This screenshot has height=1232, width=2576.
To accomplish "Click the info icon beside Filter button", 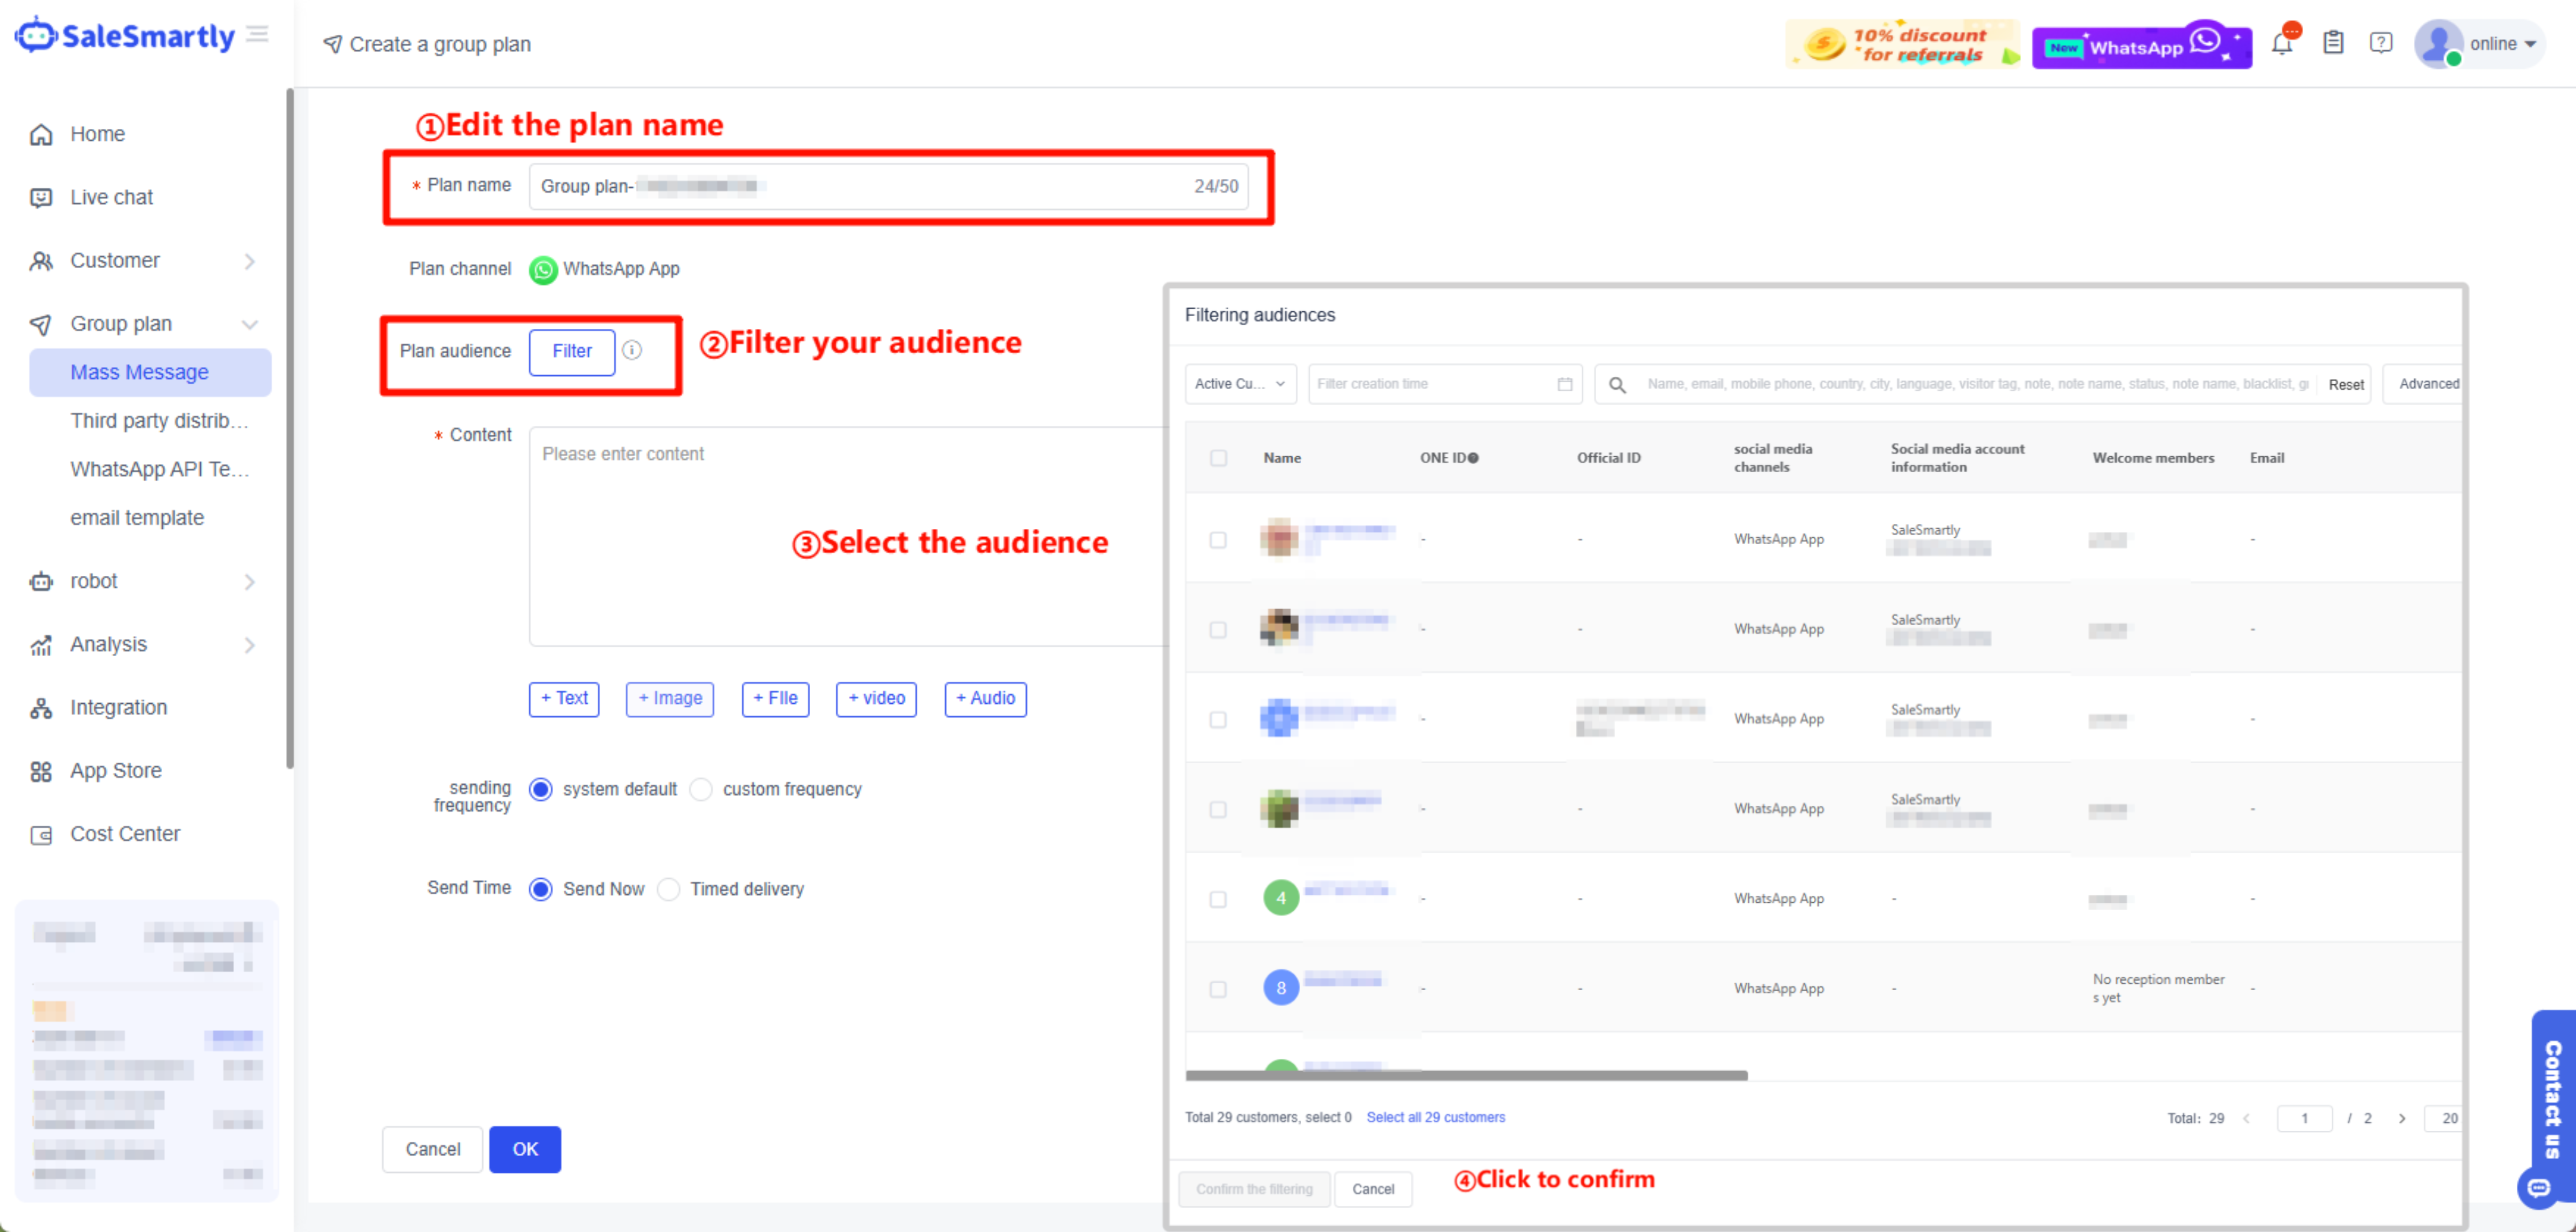I will click(632, 350).
